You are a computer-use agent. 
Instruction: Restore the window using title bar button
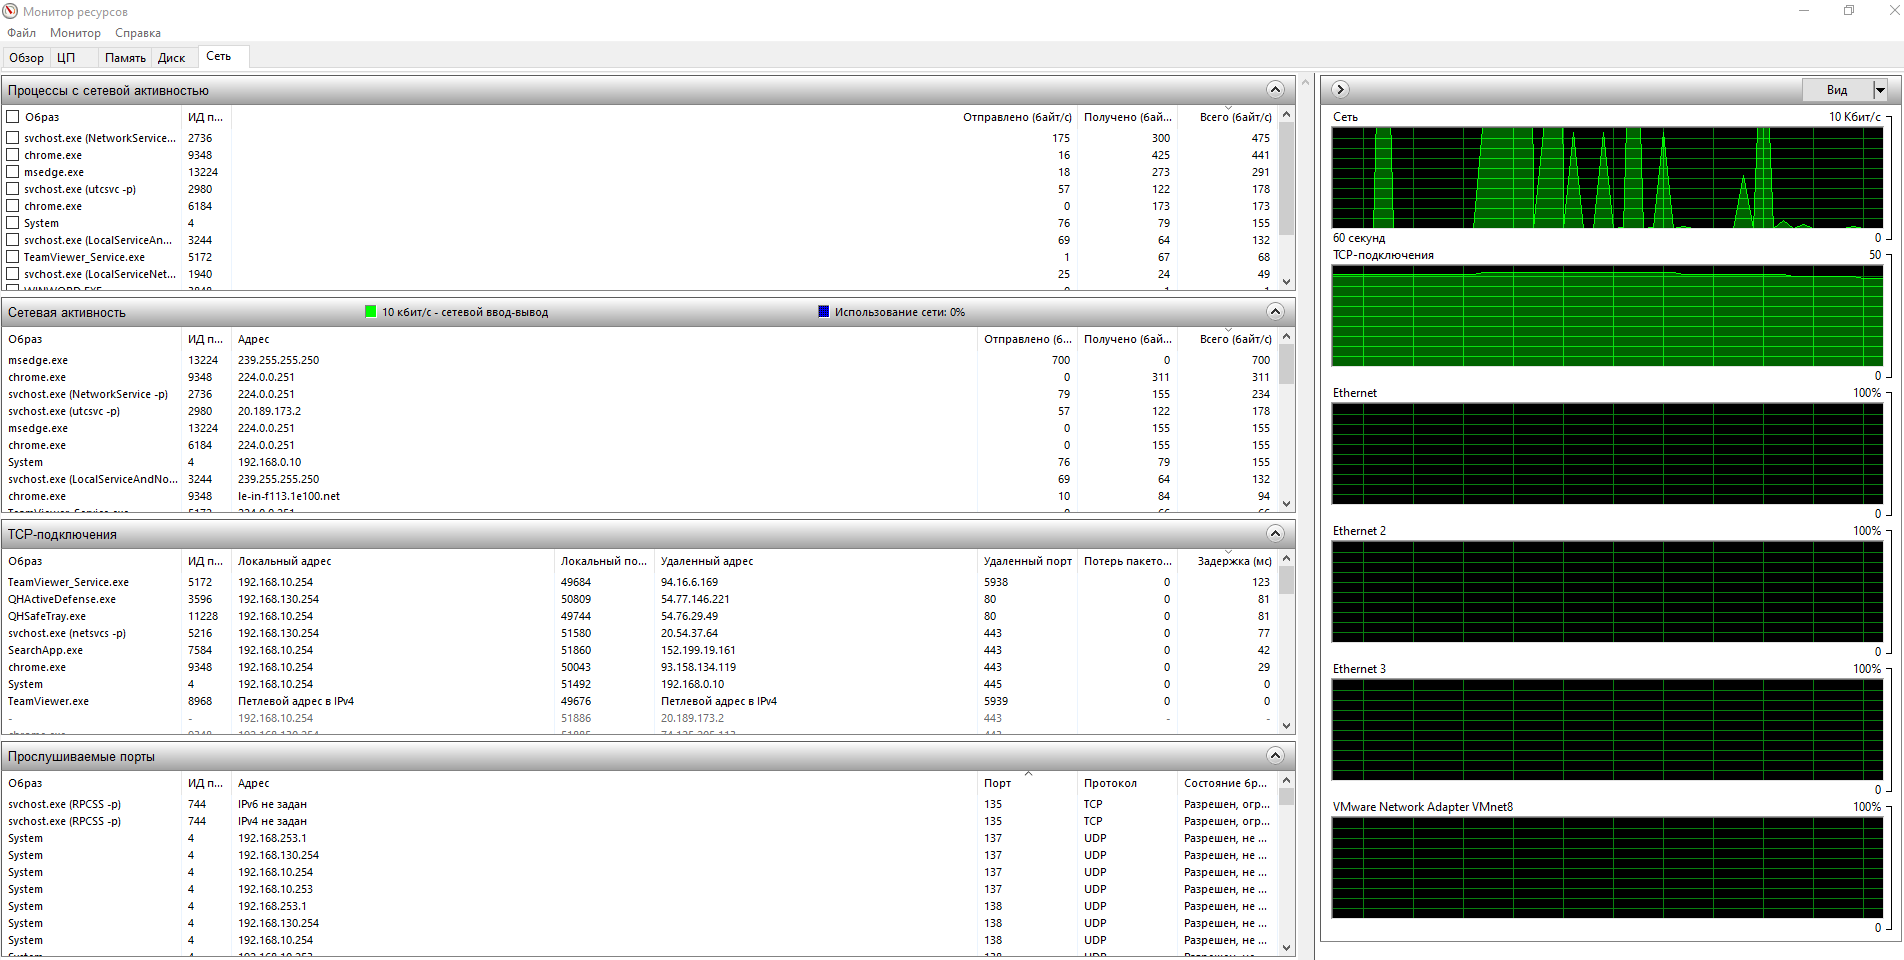point(1849,11)
